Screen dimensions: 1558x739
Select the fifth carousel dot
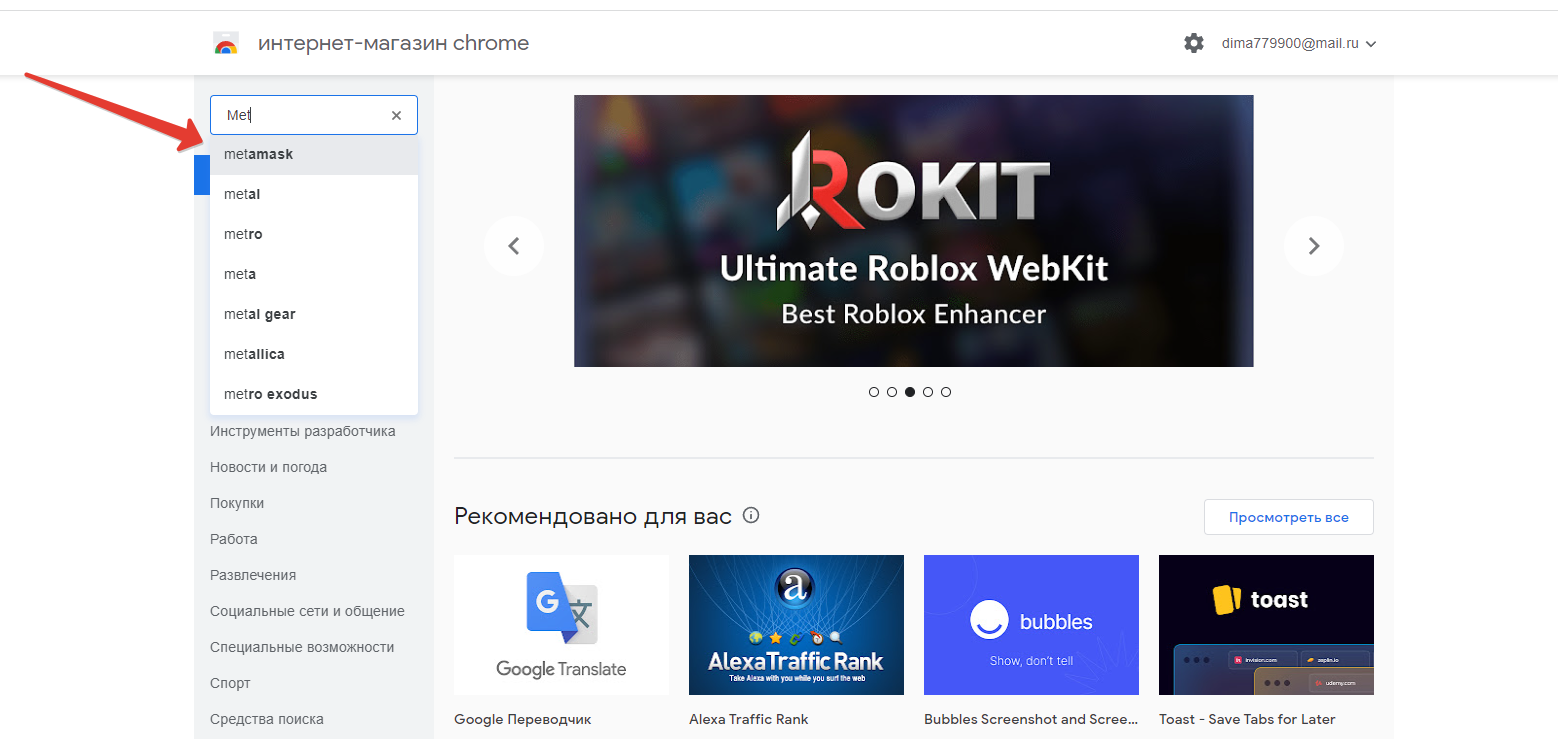(x=946, y=392)
